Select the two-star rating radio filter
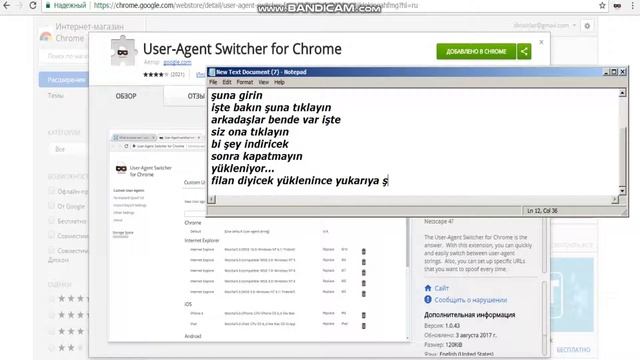The image size is (640, 360). [x=51, y=348]
